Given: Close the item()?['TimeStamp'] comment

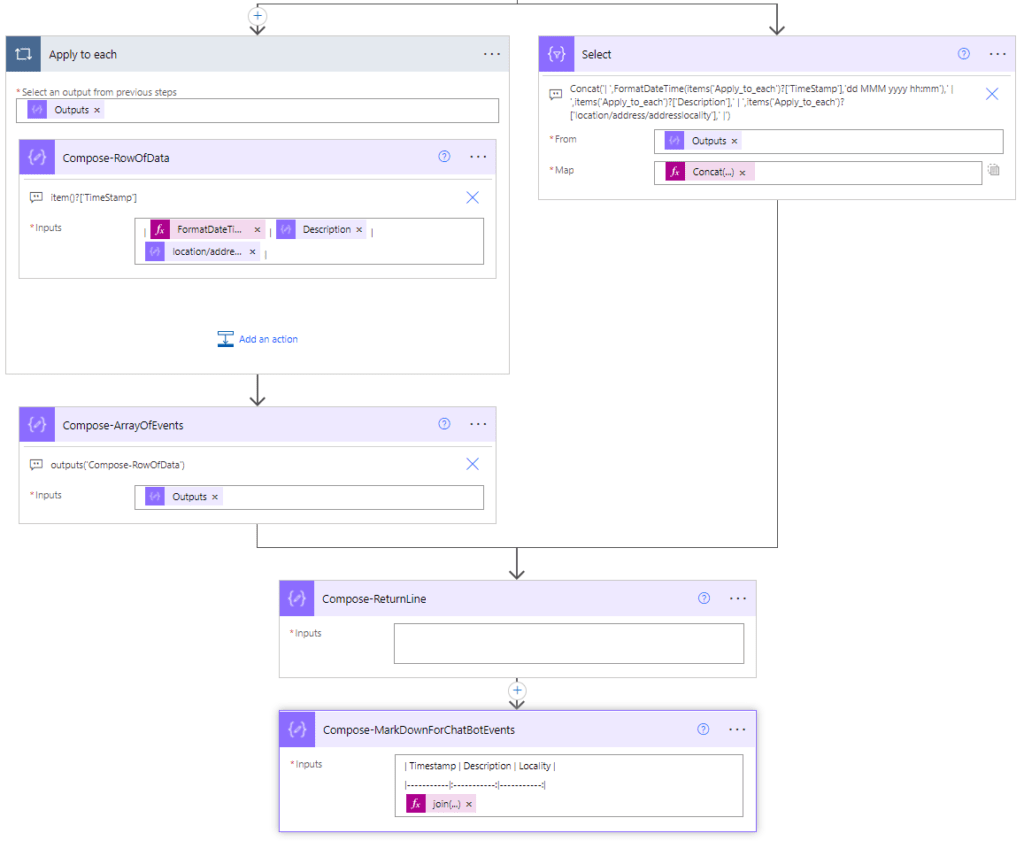Looking at the screenshot, I should 473,197.
